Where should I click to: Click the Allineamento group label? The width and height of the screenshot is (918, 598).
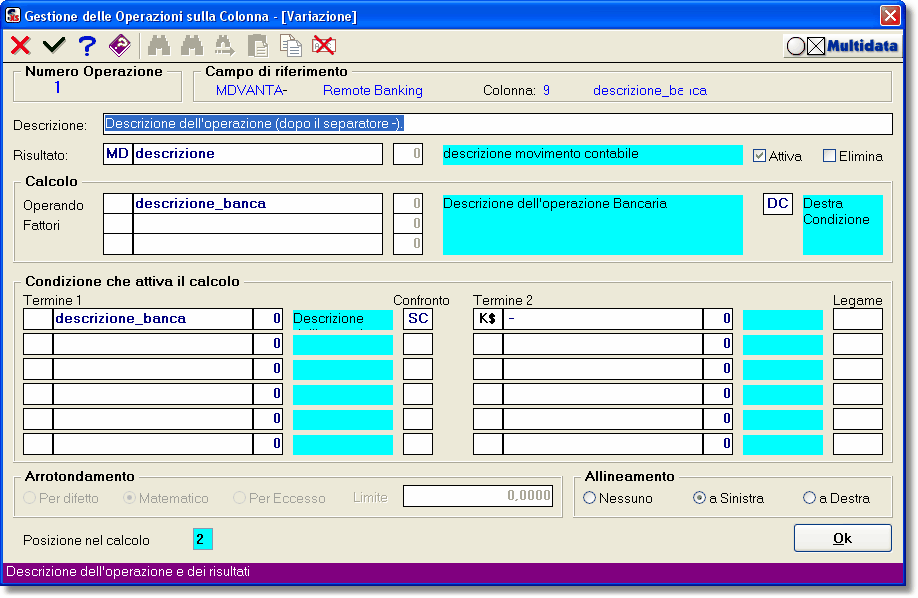click(x=629, y=476)
